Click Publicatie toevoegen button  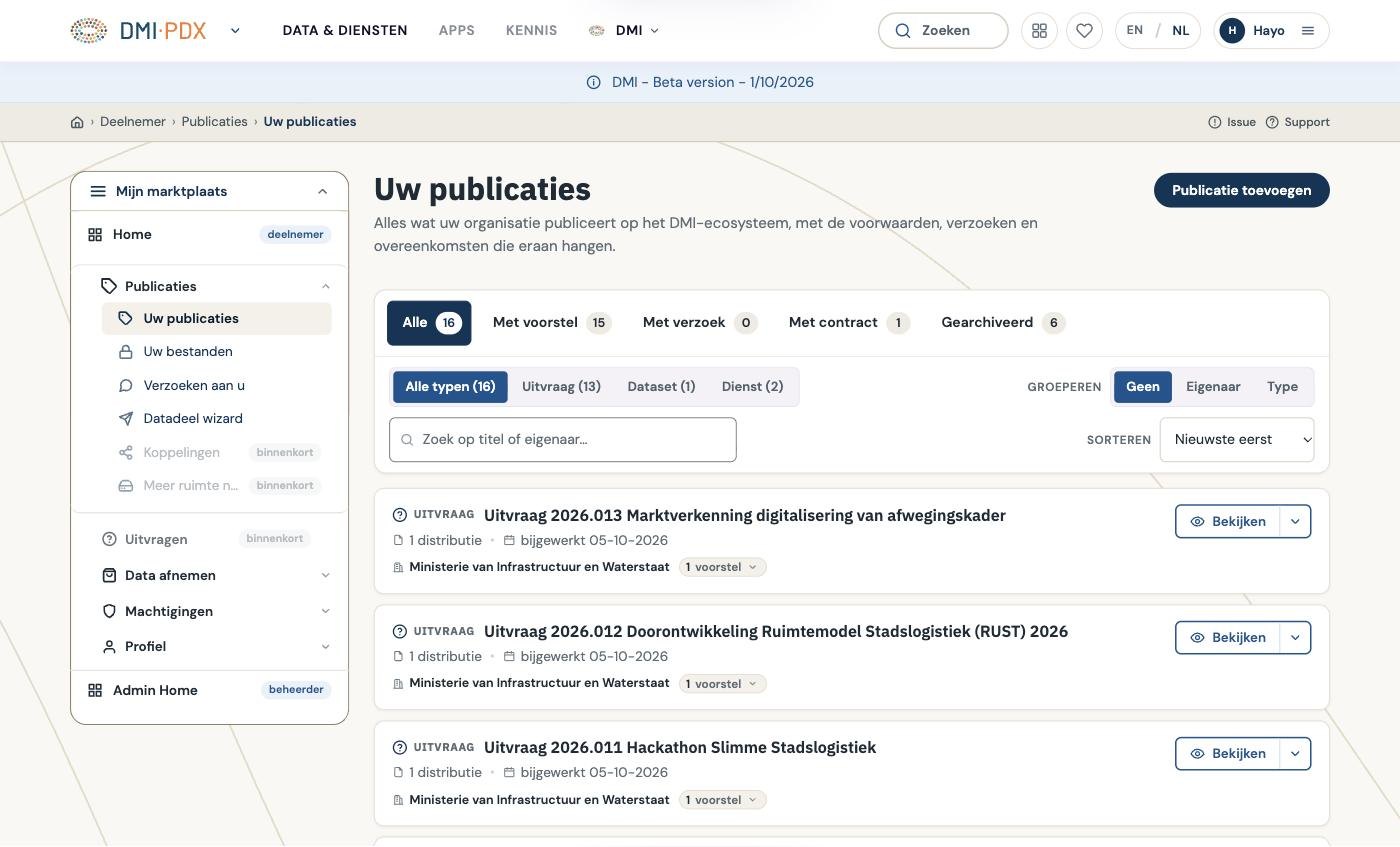(1242, 190)
